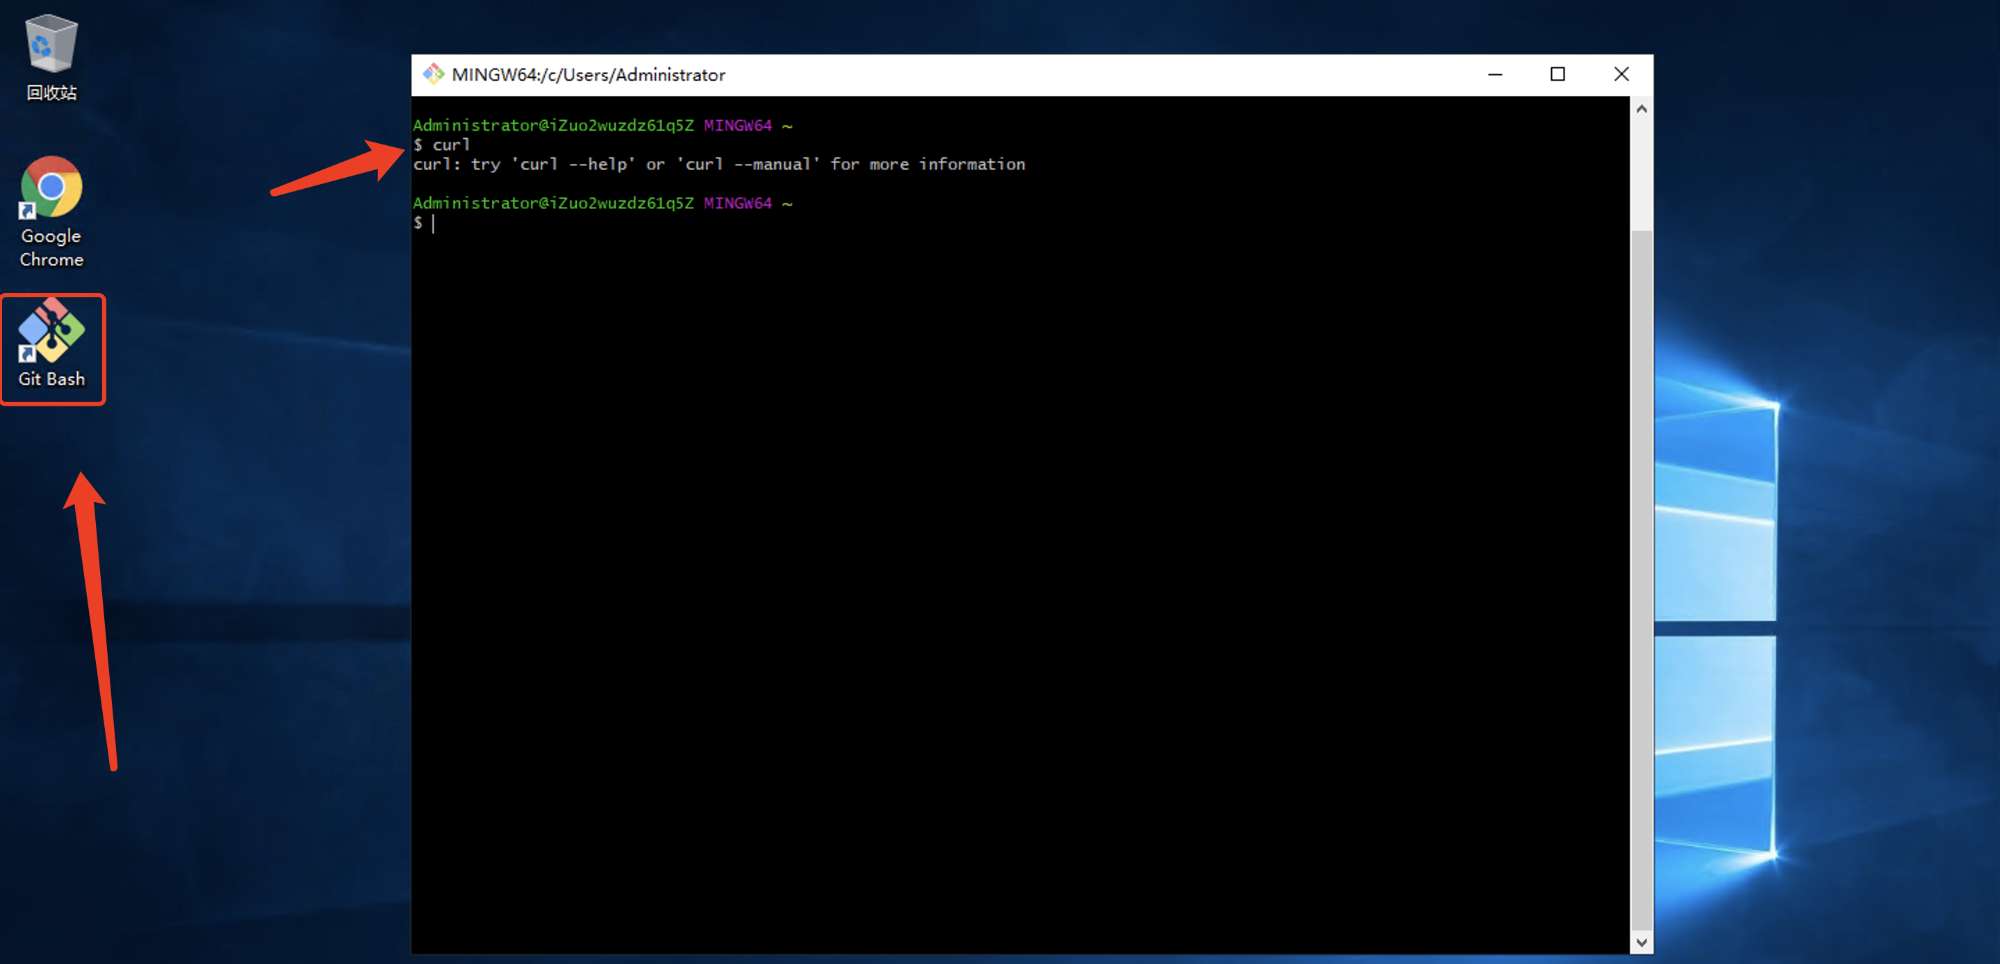Image resolution: width=2000 pixels, height=964 pixels.
Task: Close the MINGW64 terminal window
Action: click(1621, 74)
